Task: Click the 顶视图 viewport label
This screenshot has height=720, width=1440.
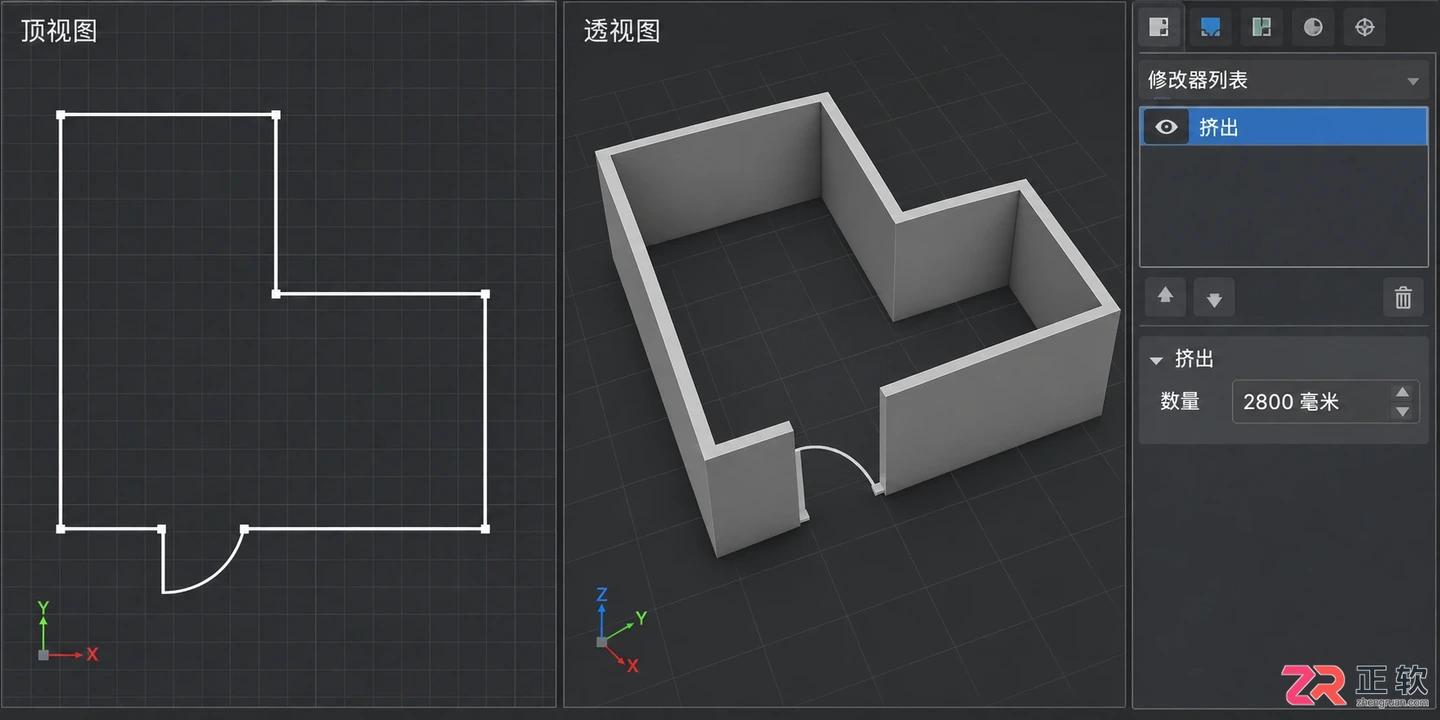Action: pos(59,31)
